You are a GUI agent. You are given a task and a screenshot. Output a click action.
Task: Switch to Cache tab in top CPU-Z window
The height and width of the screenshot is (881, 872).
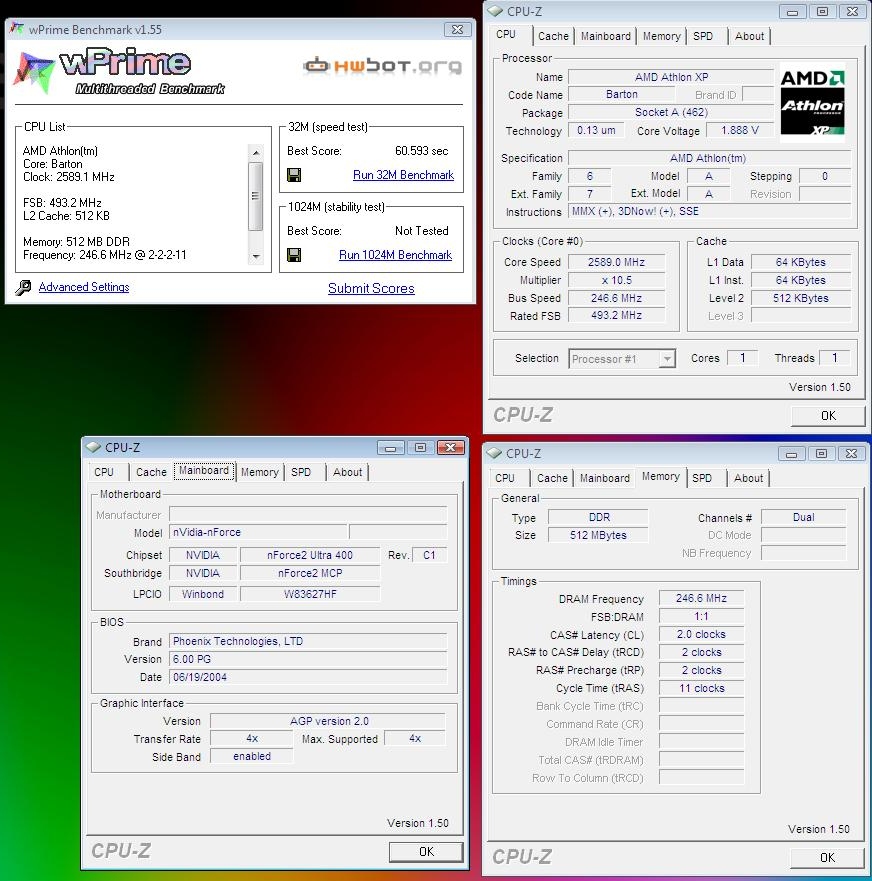click(553, 36)
